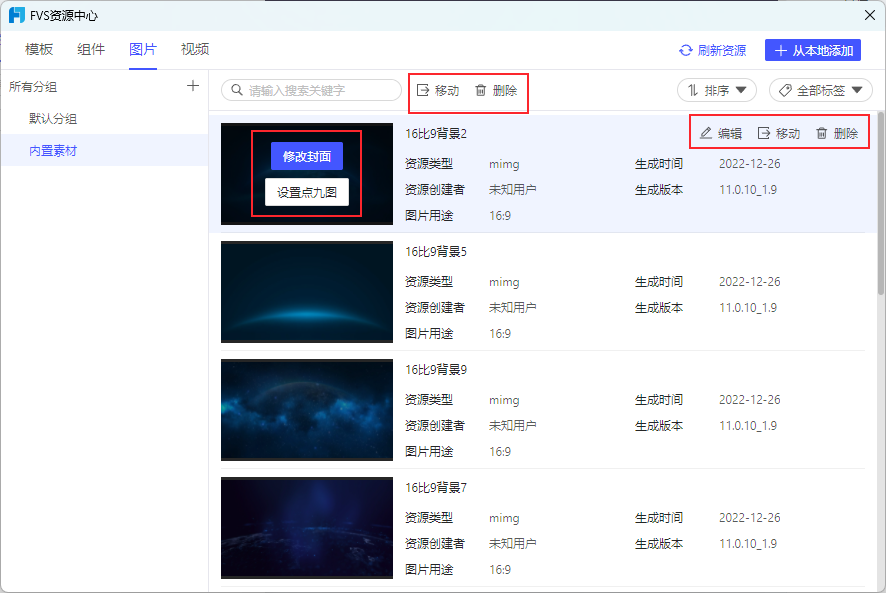
Task: Click the title 16比9背景2
Action: click(x=436, y=133)
